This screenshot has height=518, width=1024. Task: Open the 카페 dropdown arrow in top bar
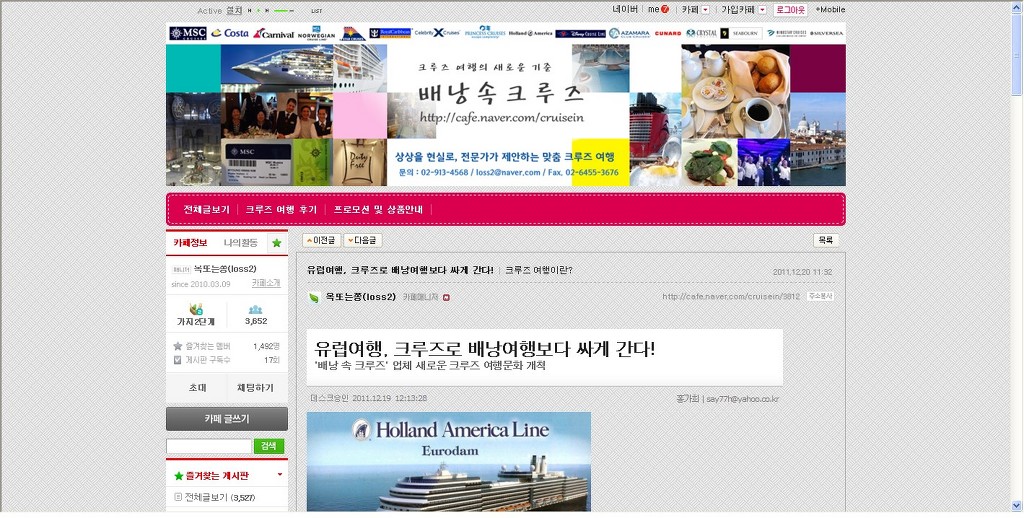coord(705,10)
